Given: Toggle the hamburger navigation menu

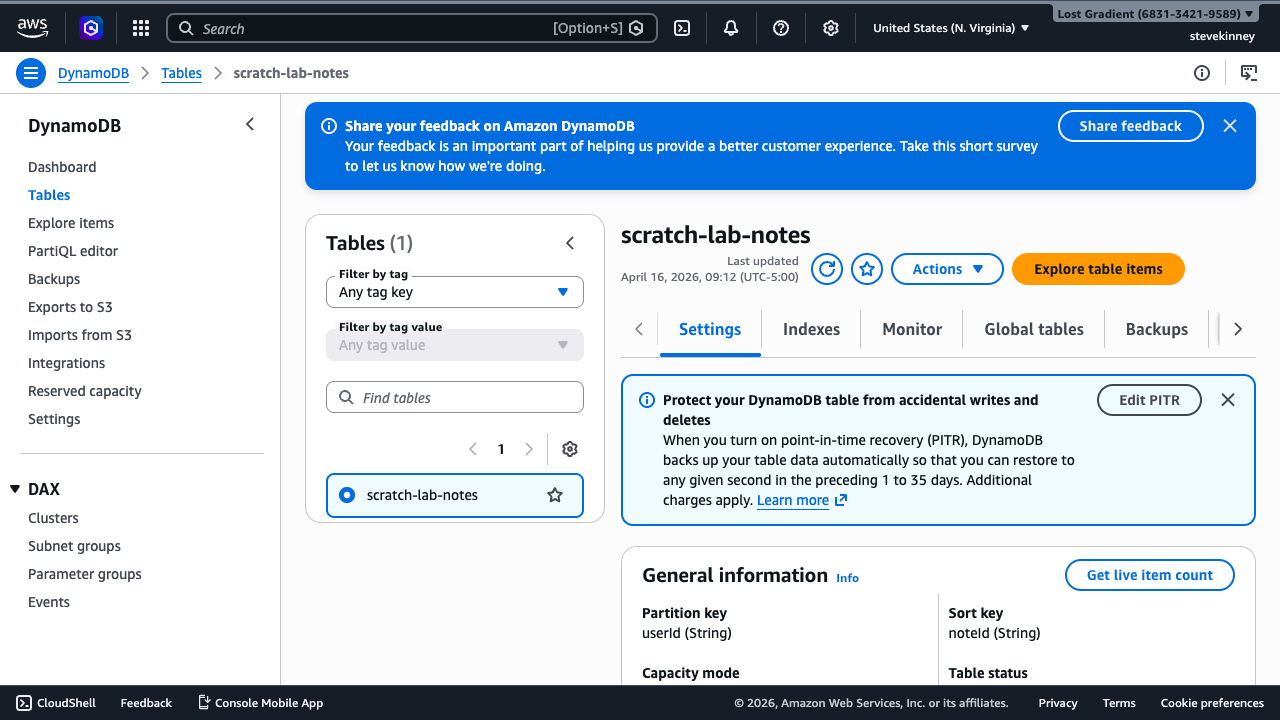Looking at the screenshot, I should pyautogui.click(x=31, y=73).
